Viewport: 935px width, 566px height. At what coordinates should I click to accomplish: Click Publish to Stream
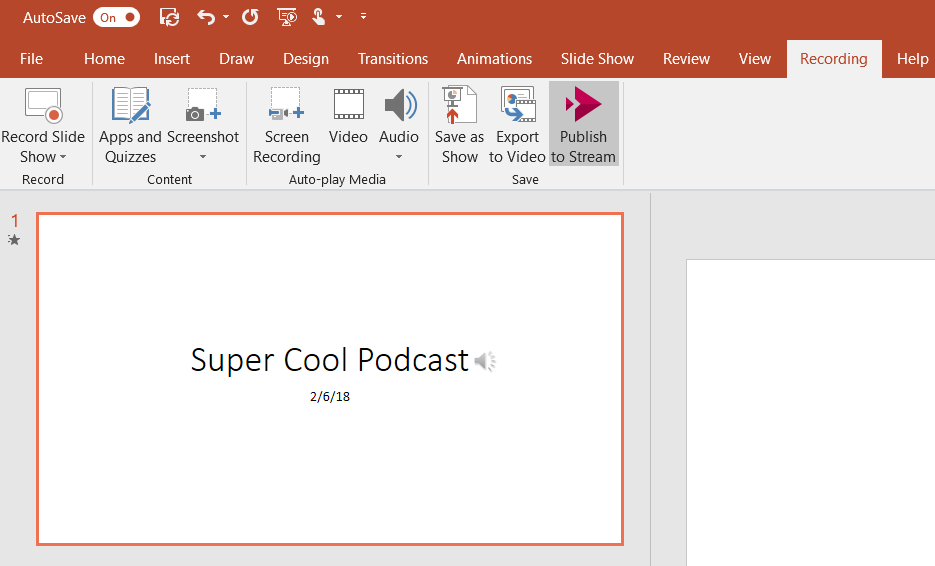[x=583, y=124]
